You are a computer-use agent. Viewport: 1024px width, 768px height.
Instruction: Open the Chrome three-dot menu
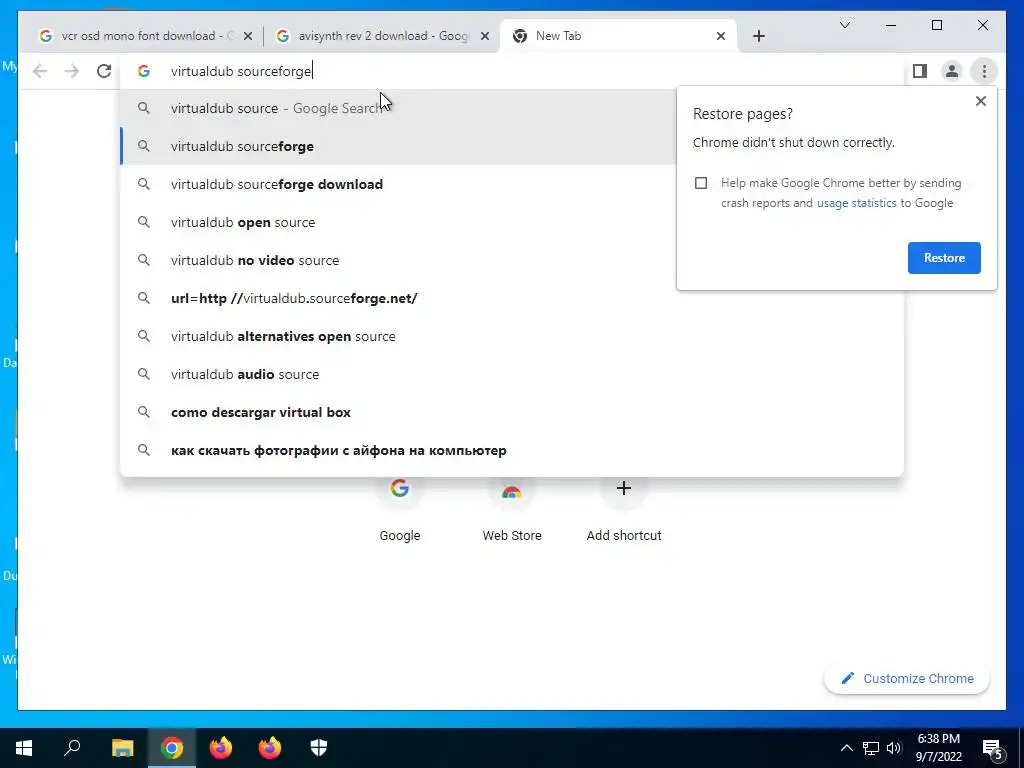coord(984,71)
